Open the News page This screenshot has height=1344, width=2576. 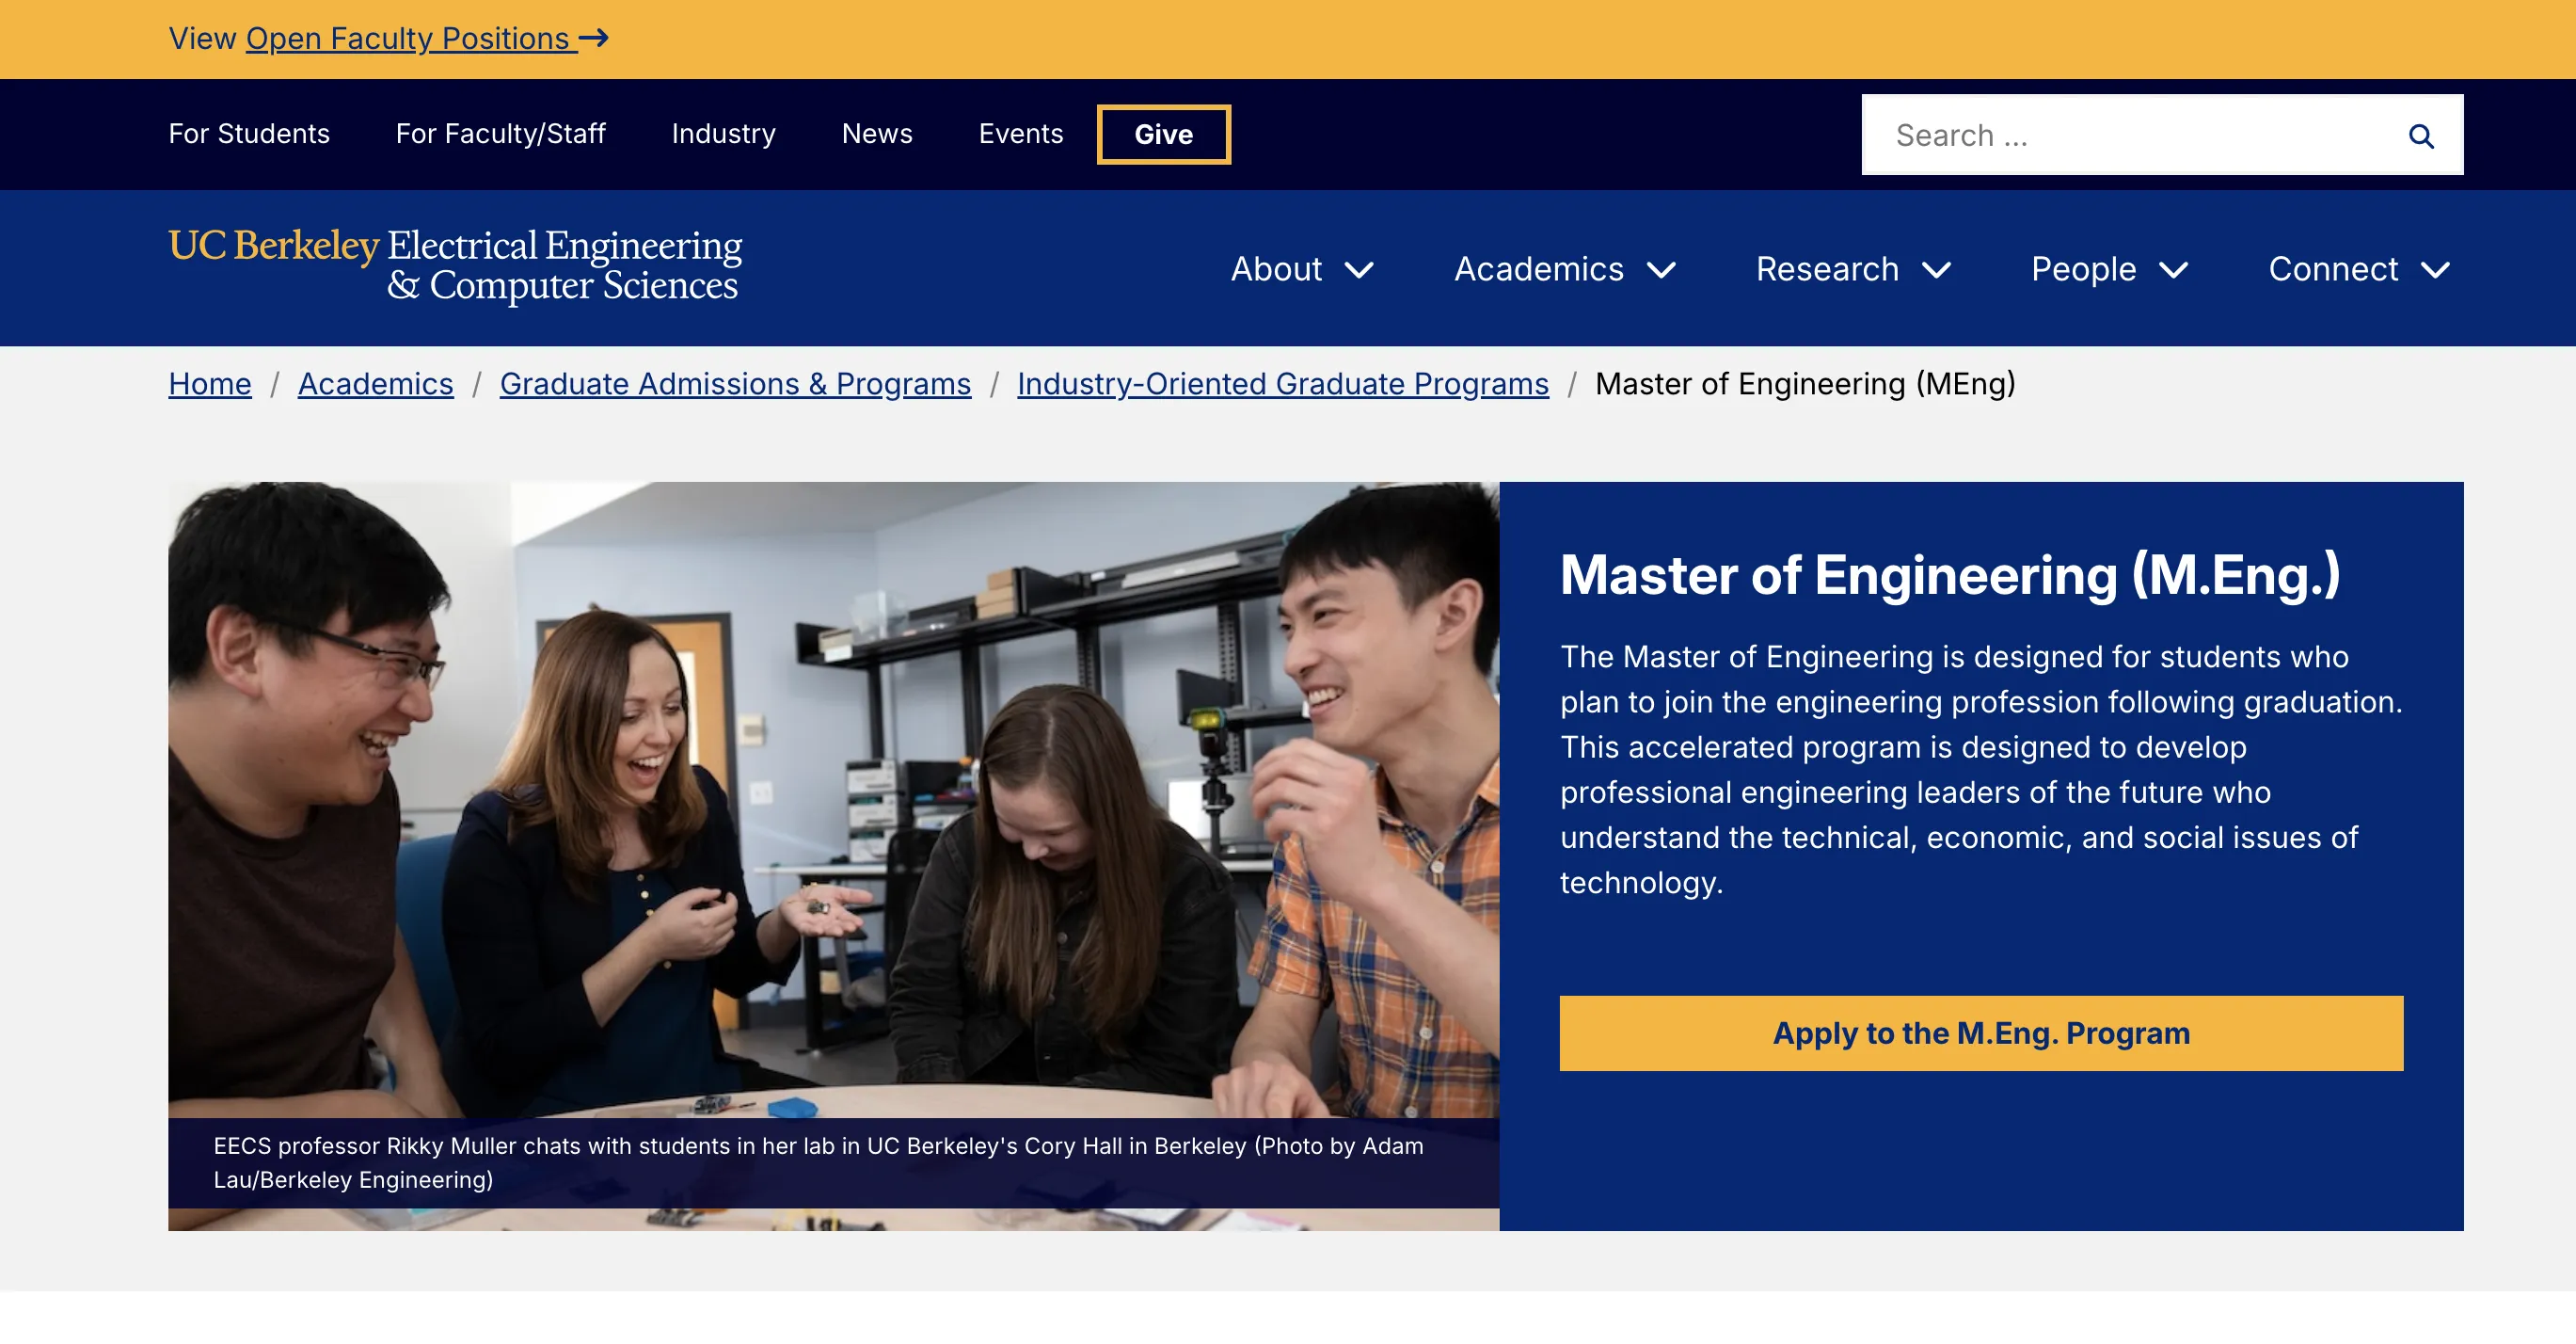pyautogui.click(x=876, y=134)
